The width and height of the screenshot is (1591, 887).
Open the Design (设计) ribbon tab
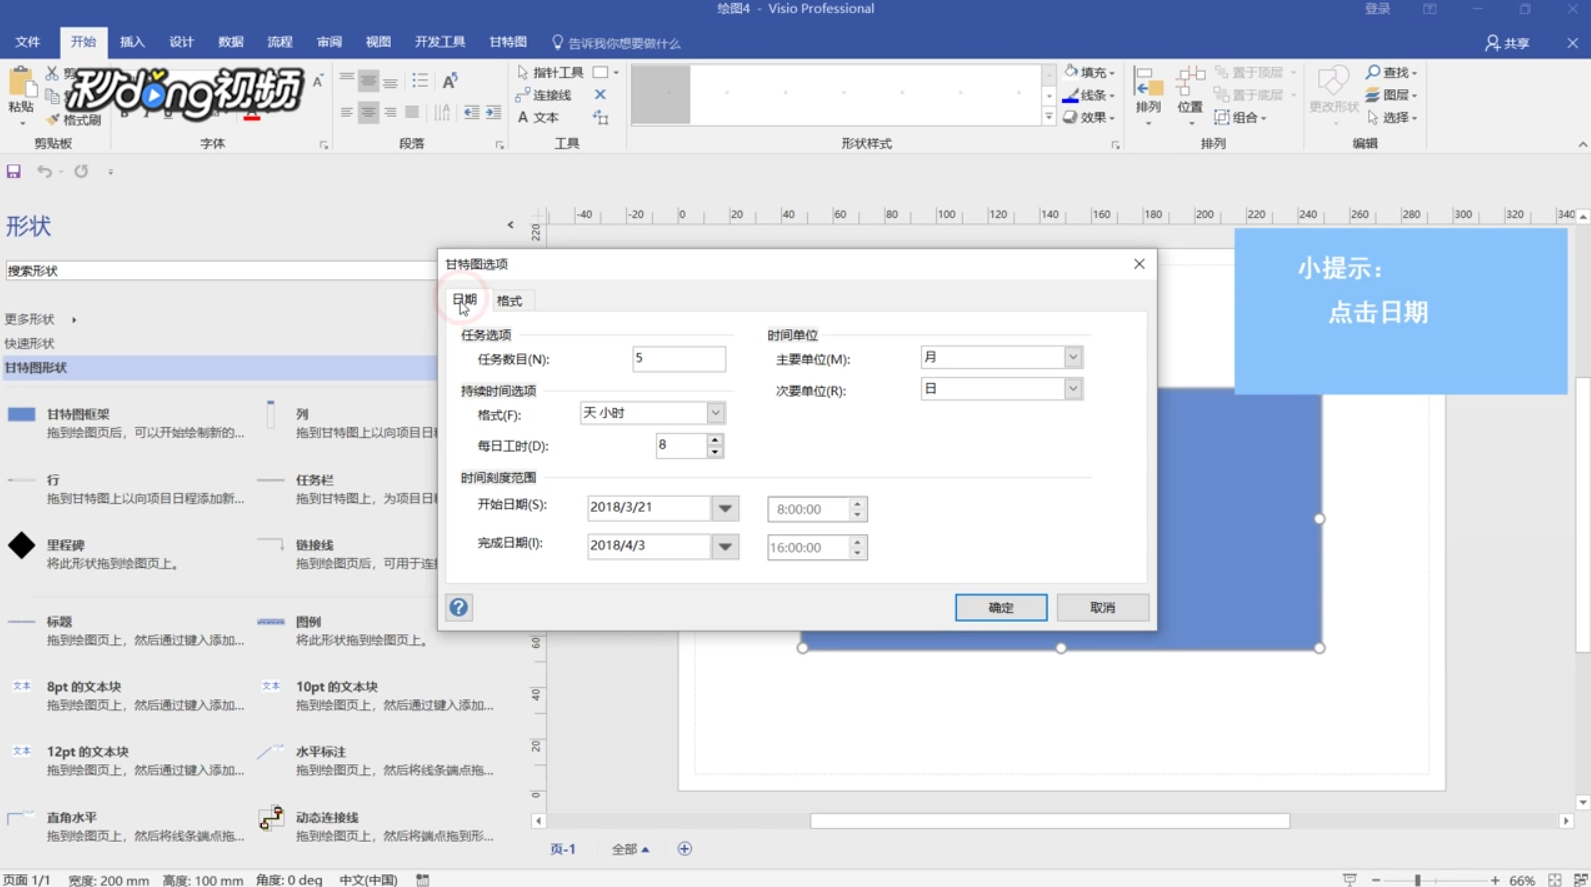[181, 42]
